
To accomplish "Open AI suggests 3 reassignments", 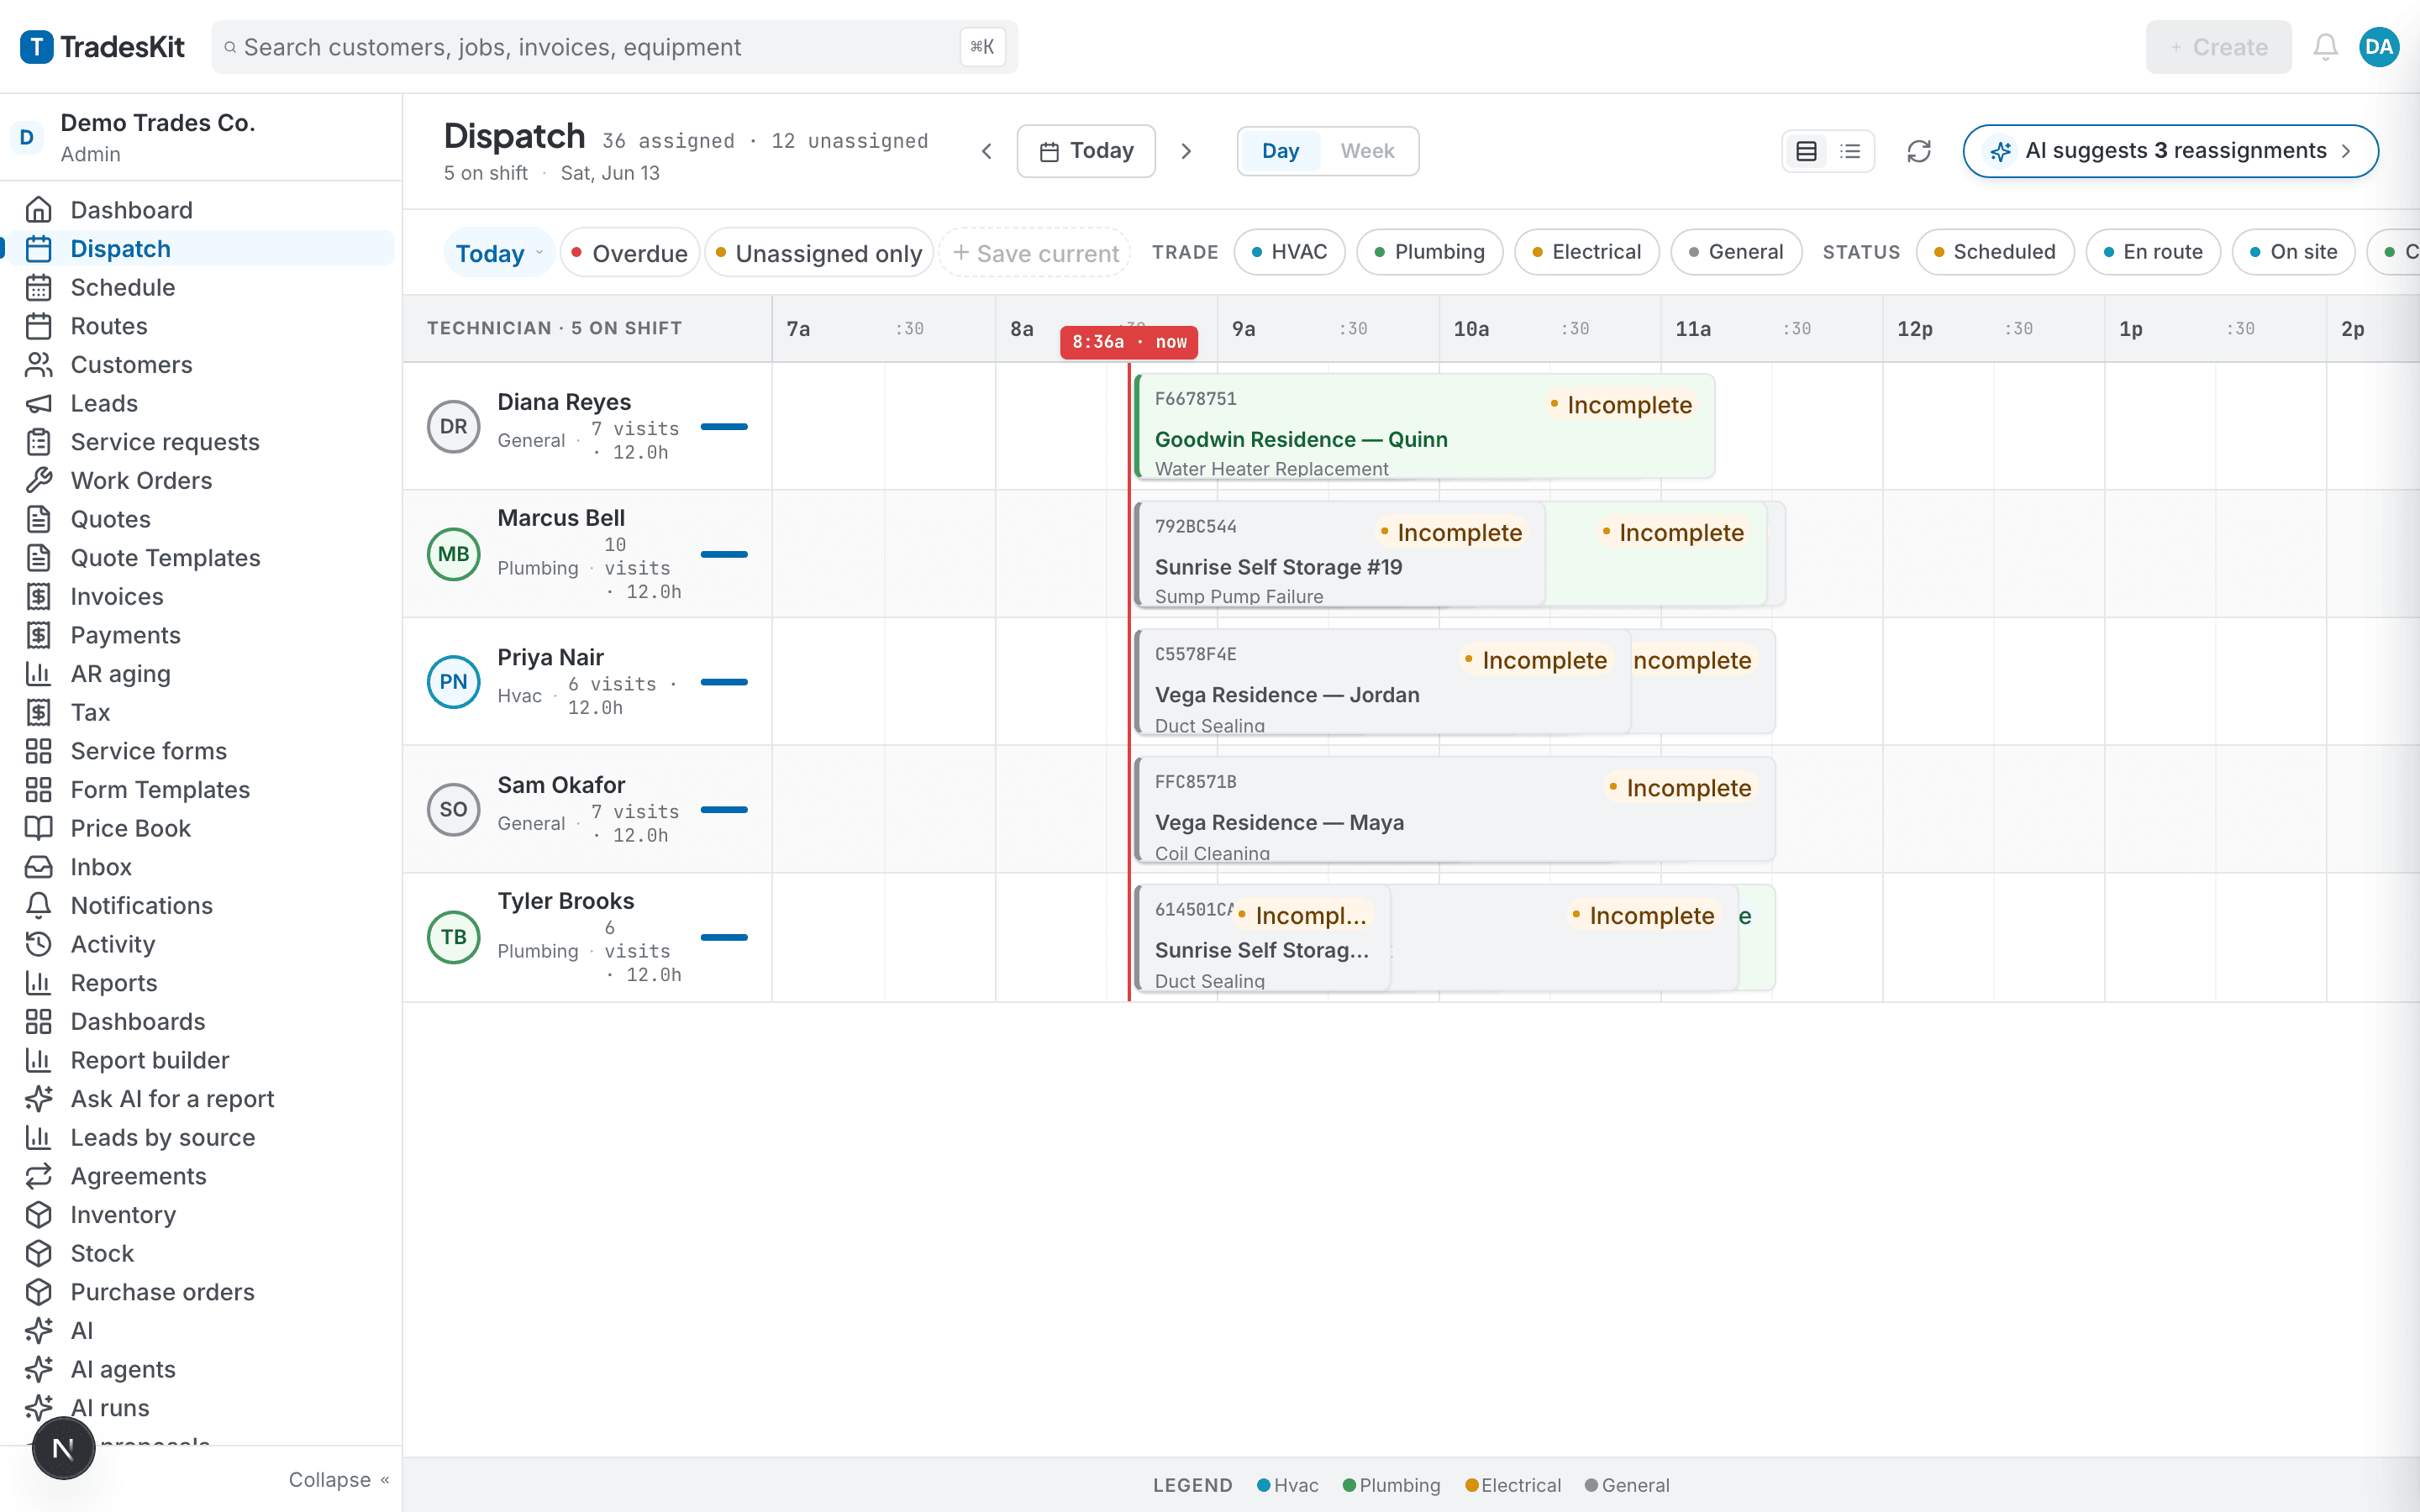I will click(2170, 151).
